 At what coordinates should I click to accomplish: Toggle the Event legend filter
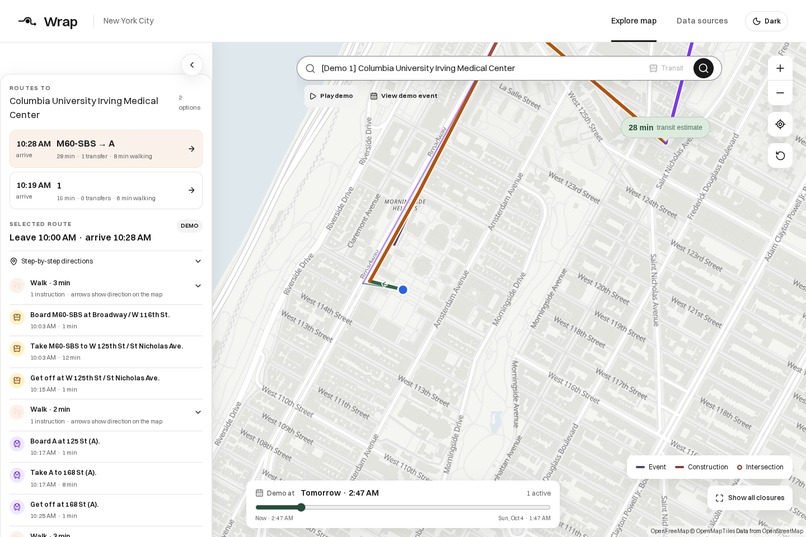pos(651,467)
